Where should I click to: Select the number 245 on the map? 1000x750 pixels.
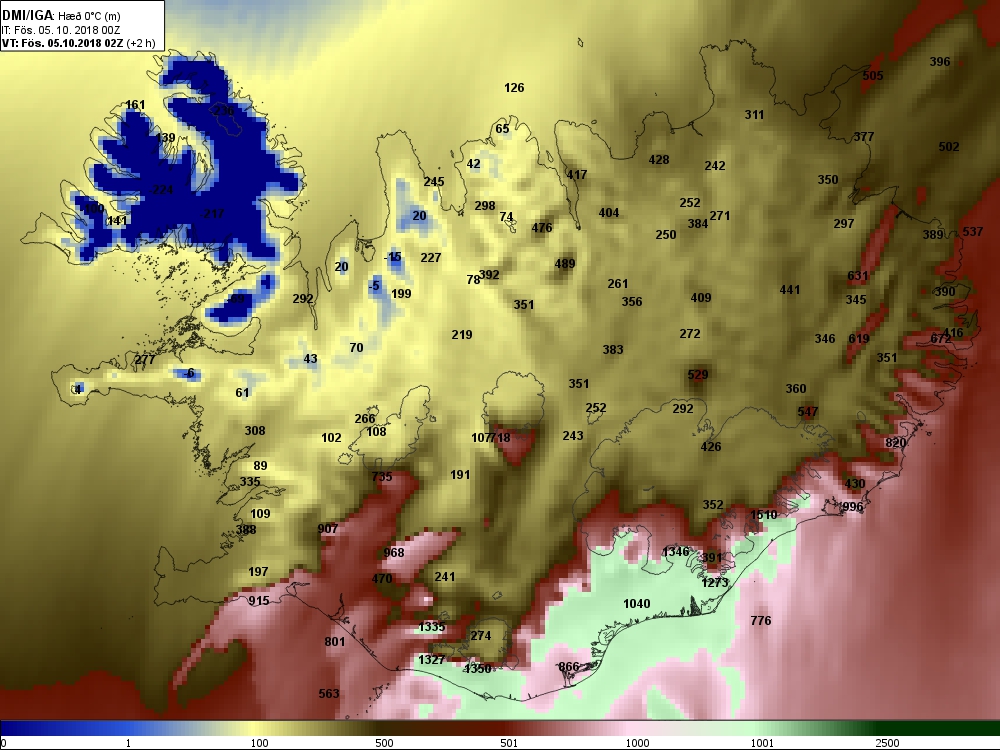434,182
